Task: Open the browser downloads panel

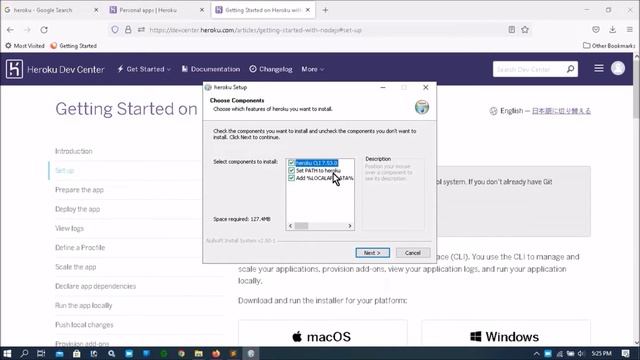Action: click(613, 29)
